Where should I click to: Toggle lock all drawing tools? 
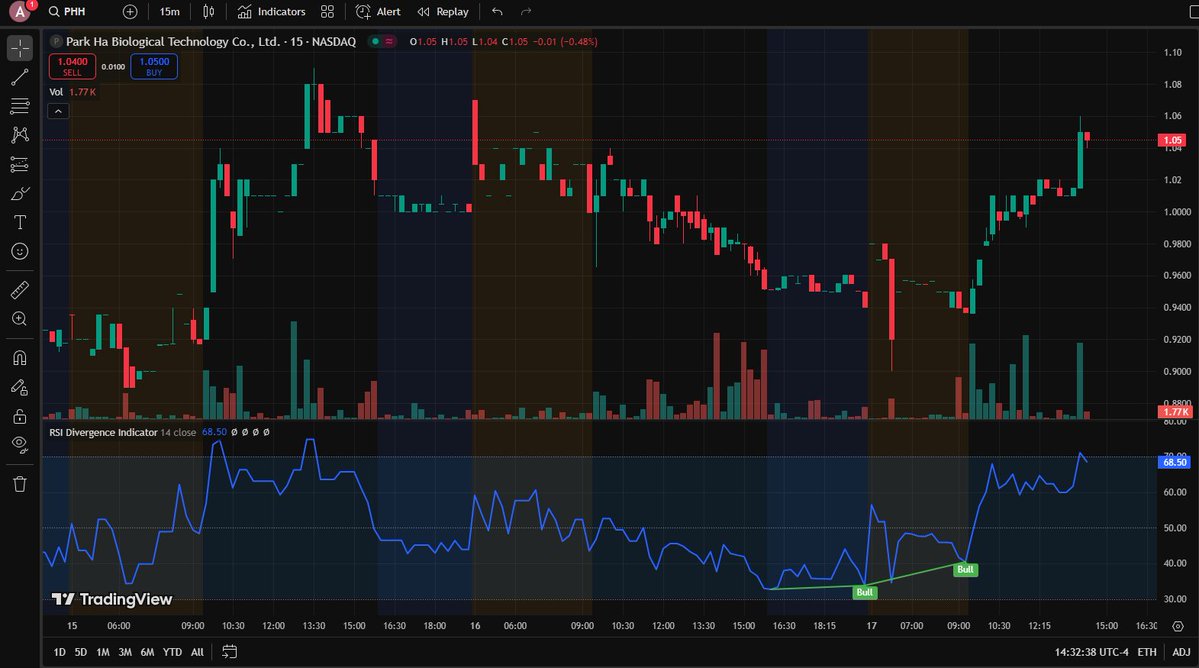tap(20, 417)
